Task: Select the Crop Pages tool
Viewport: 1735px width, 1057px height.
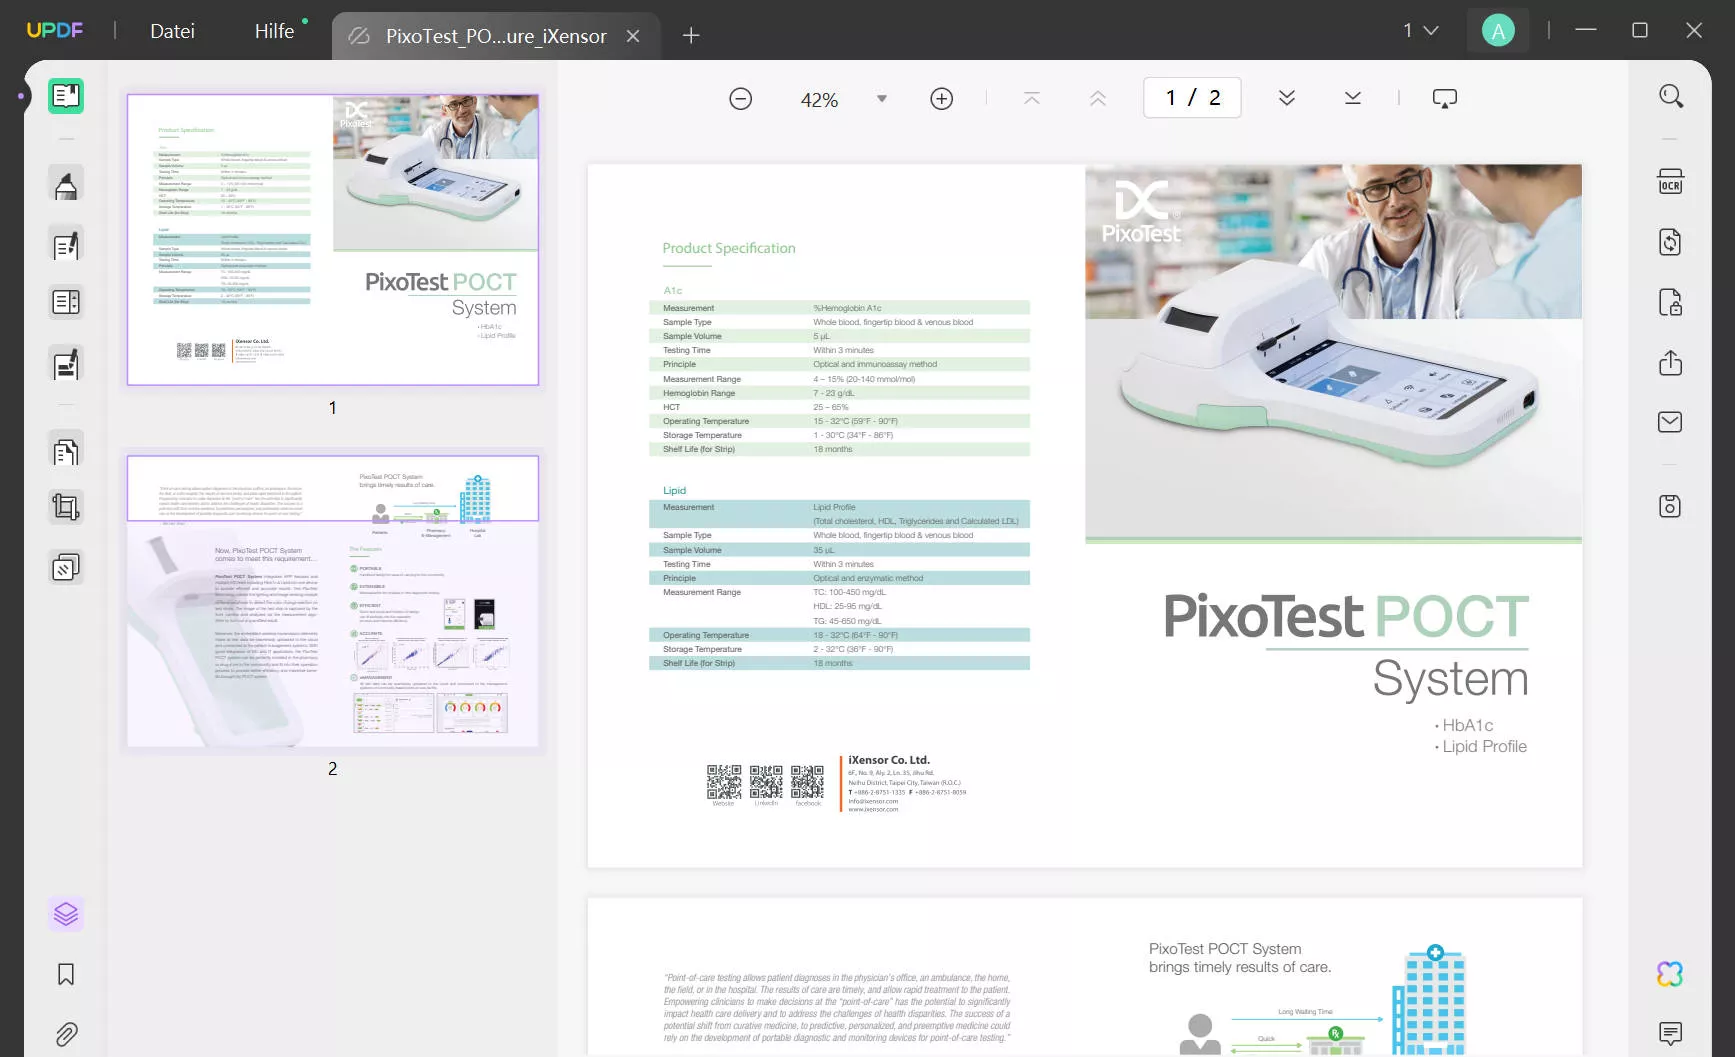Action: click(x=66, y=507)
